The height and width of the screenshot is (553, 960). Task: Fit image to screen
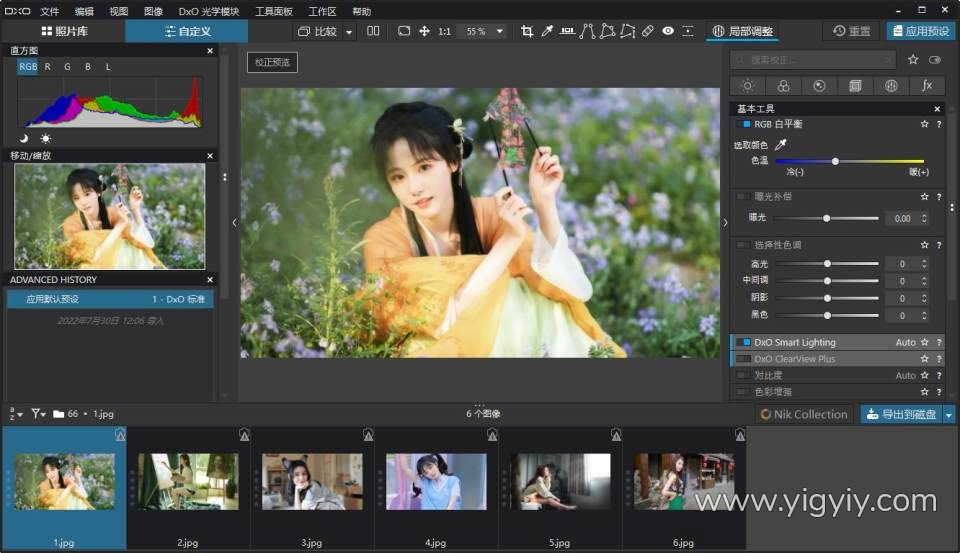click(x=404, y=31)
